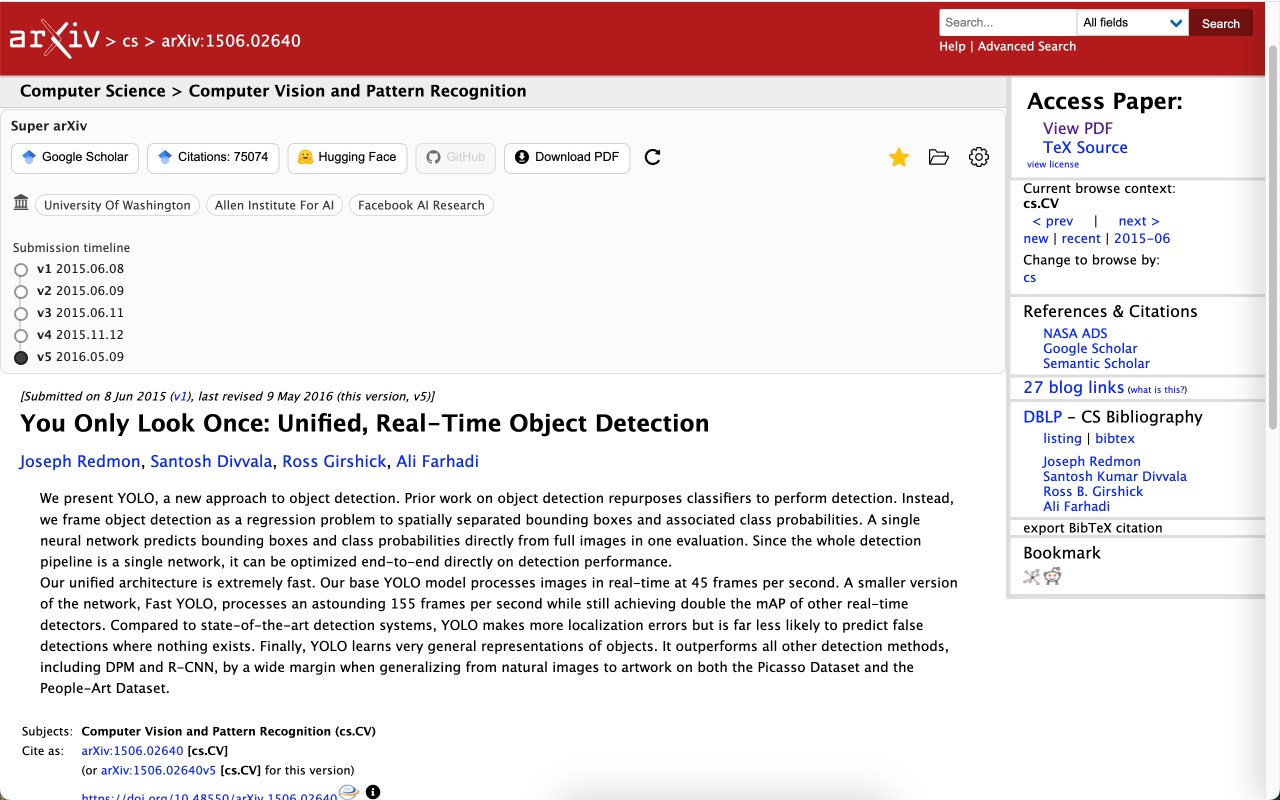
Task: Click Ali Farhadi in DBLP section
Action: point(1076,506)
